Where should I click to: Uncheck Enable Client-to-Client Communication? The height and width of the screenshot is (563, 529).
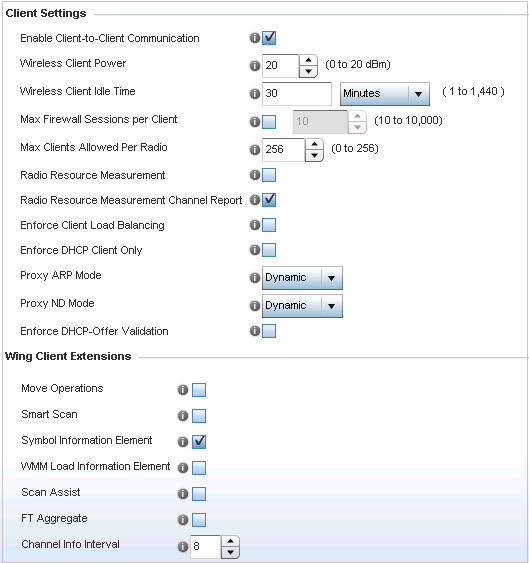(x=269, y=38)
